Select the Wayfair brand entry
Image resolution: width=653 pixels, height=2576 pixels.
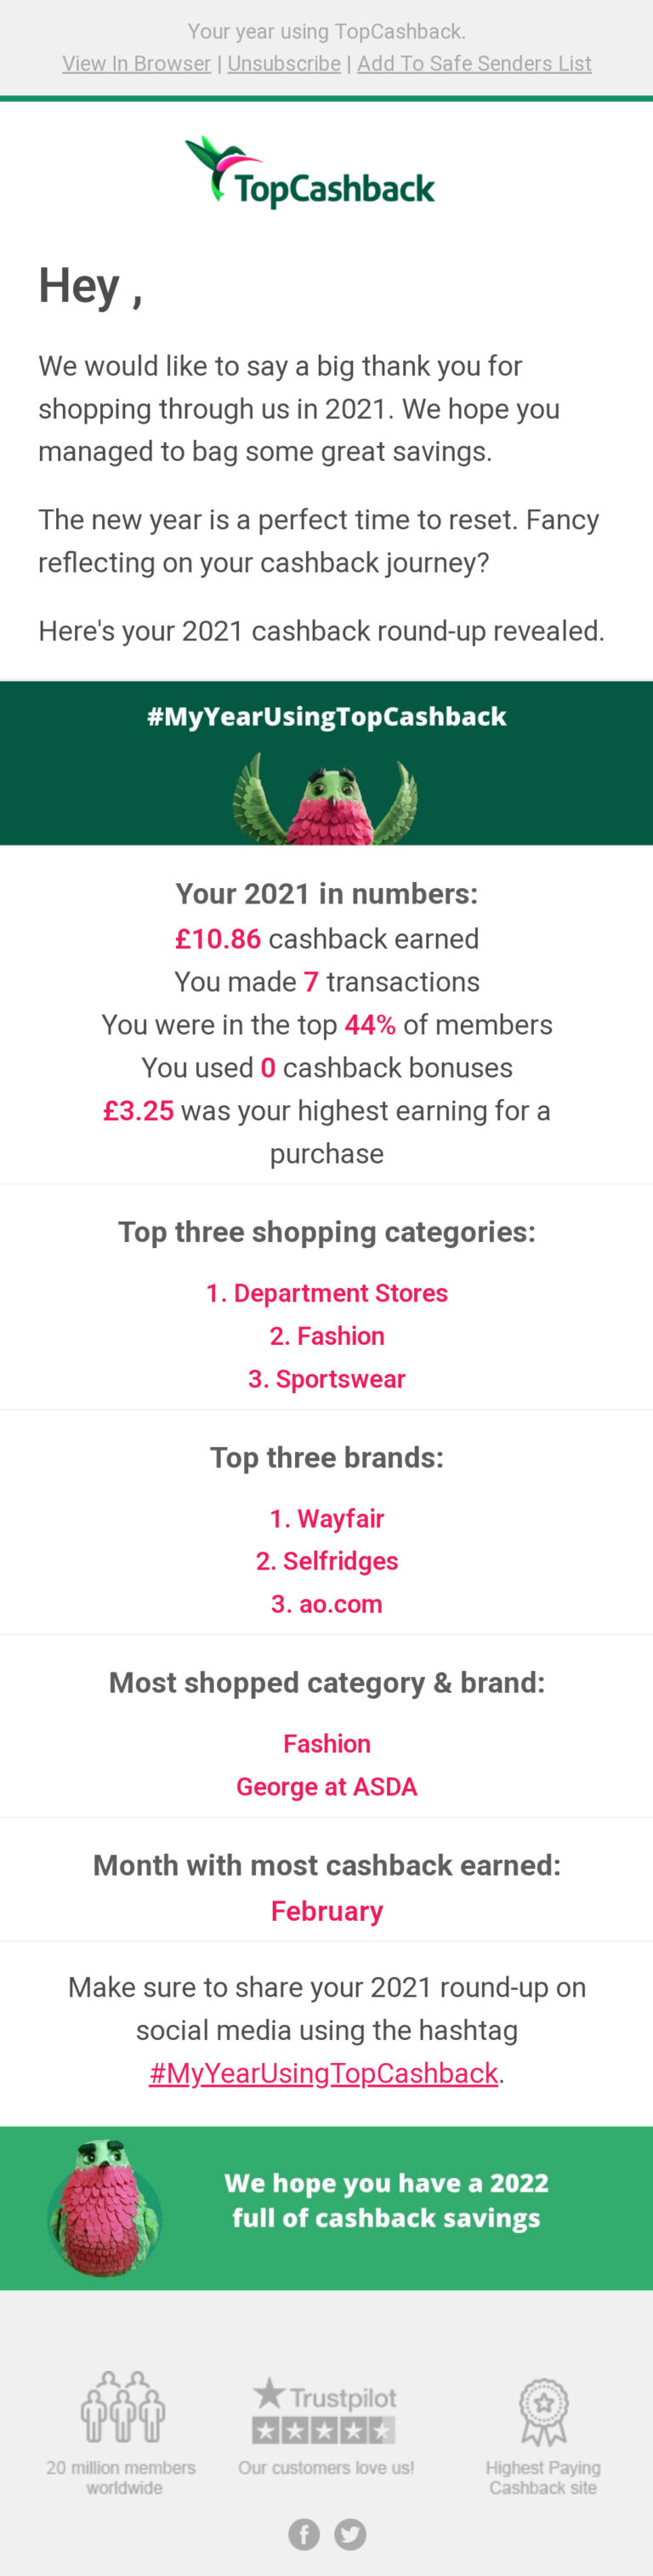[x=327, y=1518]
